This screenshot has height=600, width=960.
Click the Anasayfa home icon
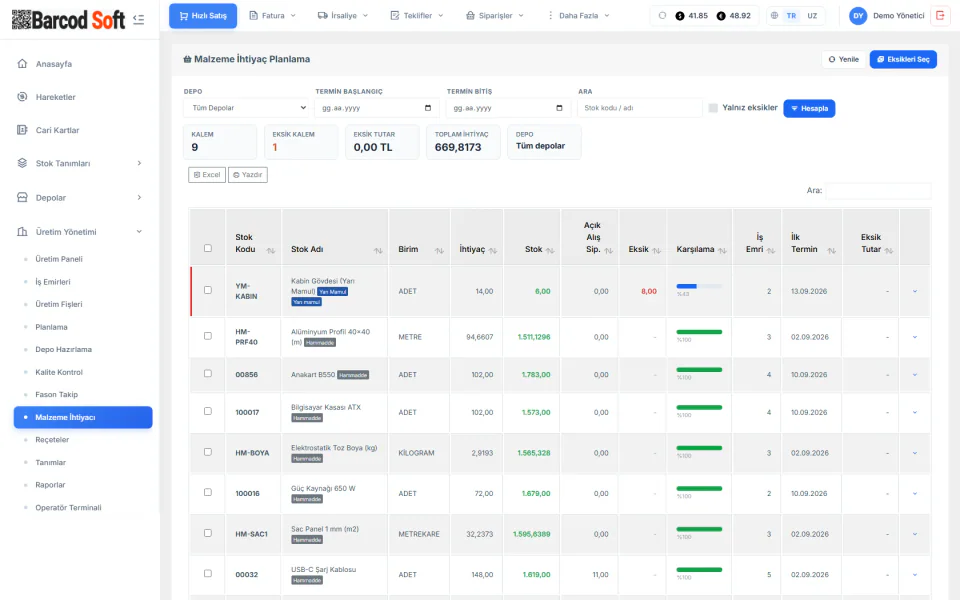pyautogui.click(x=23, y=64)
